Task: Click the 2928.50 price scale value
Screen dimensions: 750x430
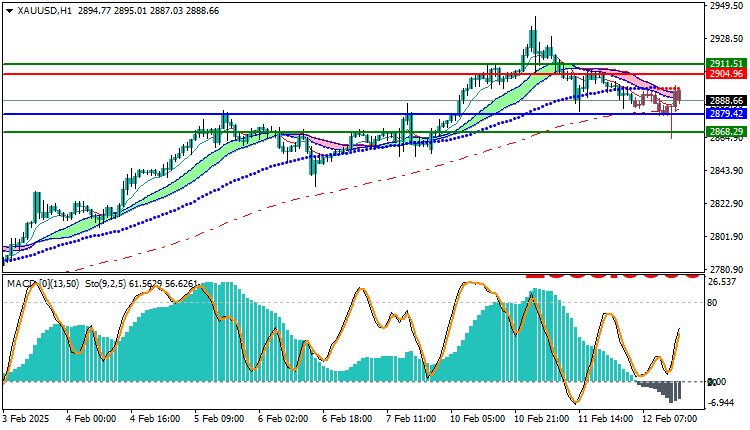Action: [x=726, y=39]
